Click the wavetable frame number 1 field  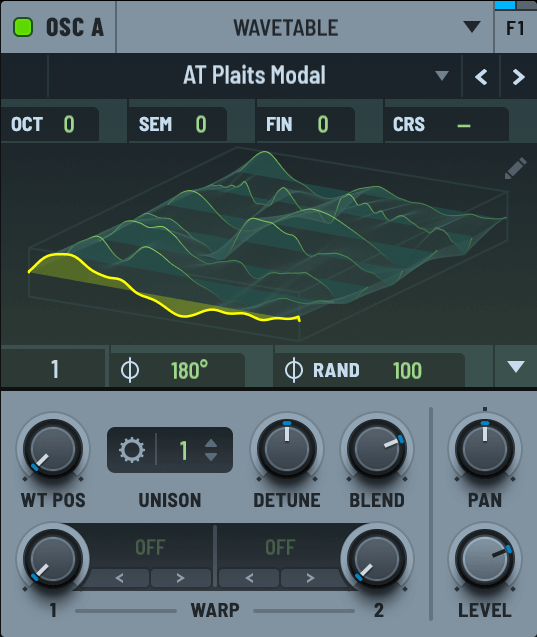(54, 370)
